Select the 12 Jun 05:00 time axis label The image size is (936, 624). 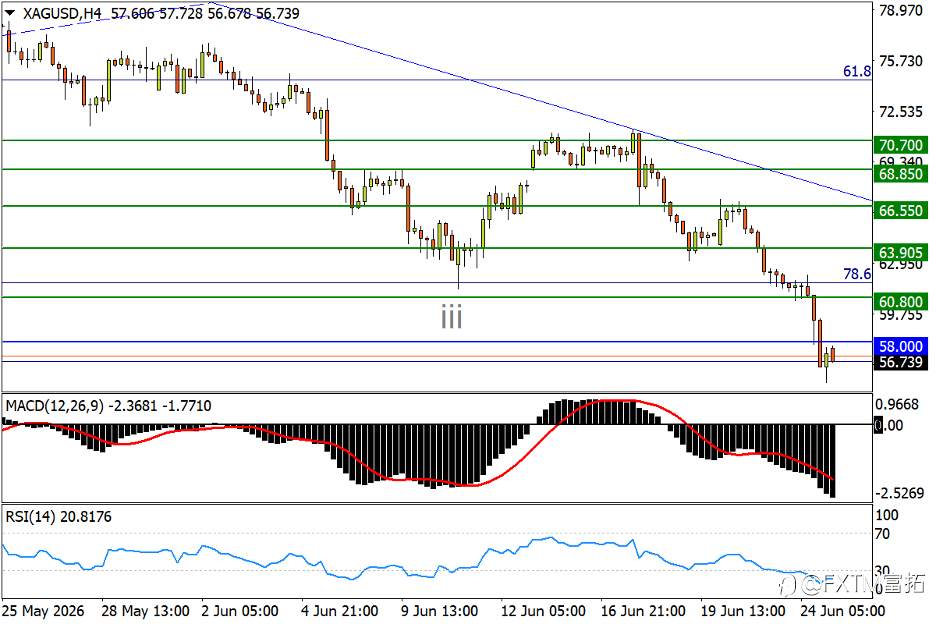coord(543,611)
